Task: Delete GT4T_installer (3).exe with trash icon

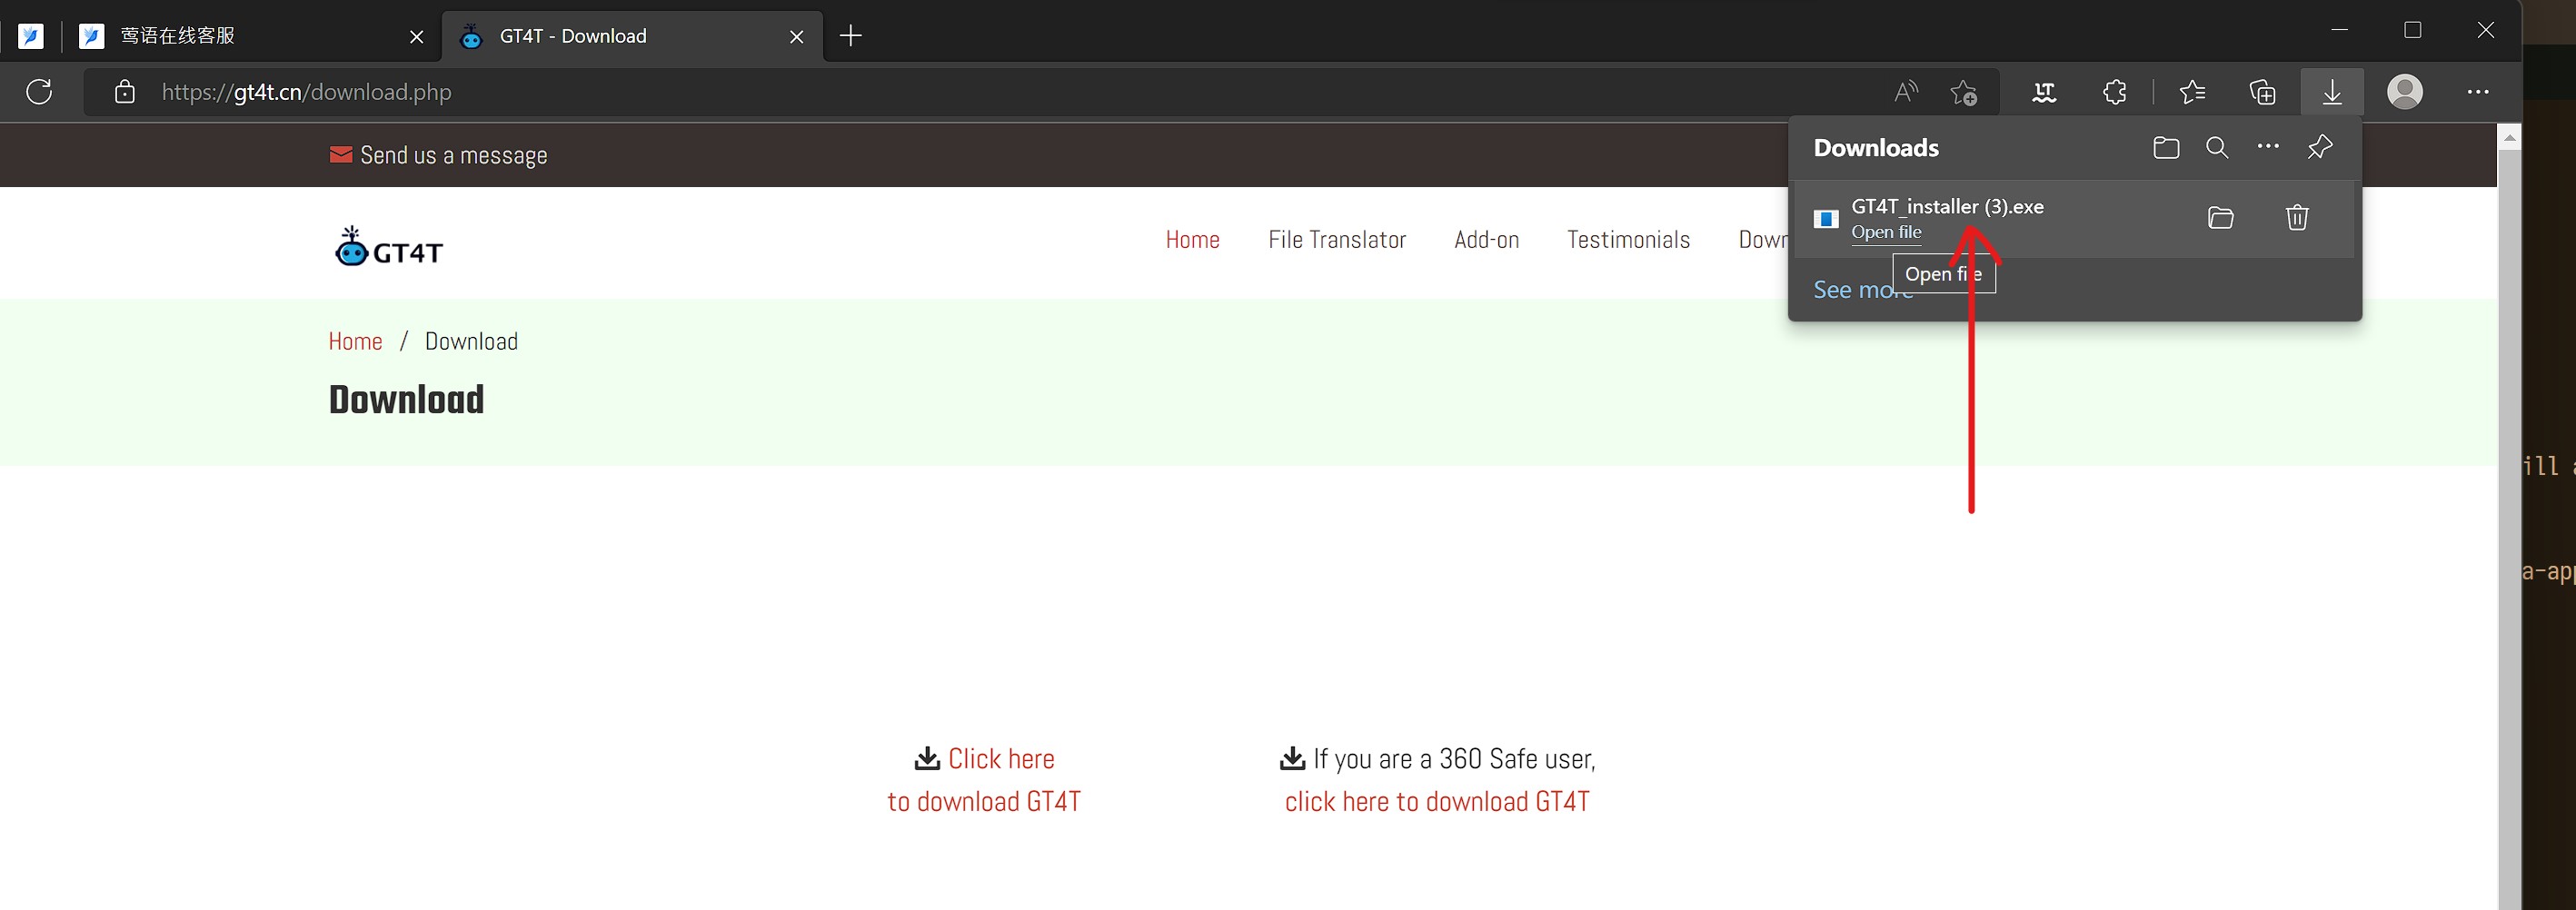Action: 2297,217
